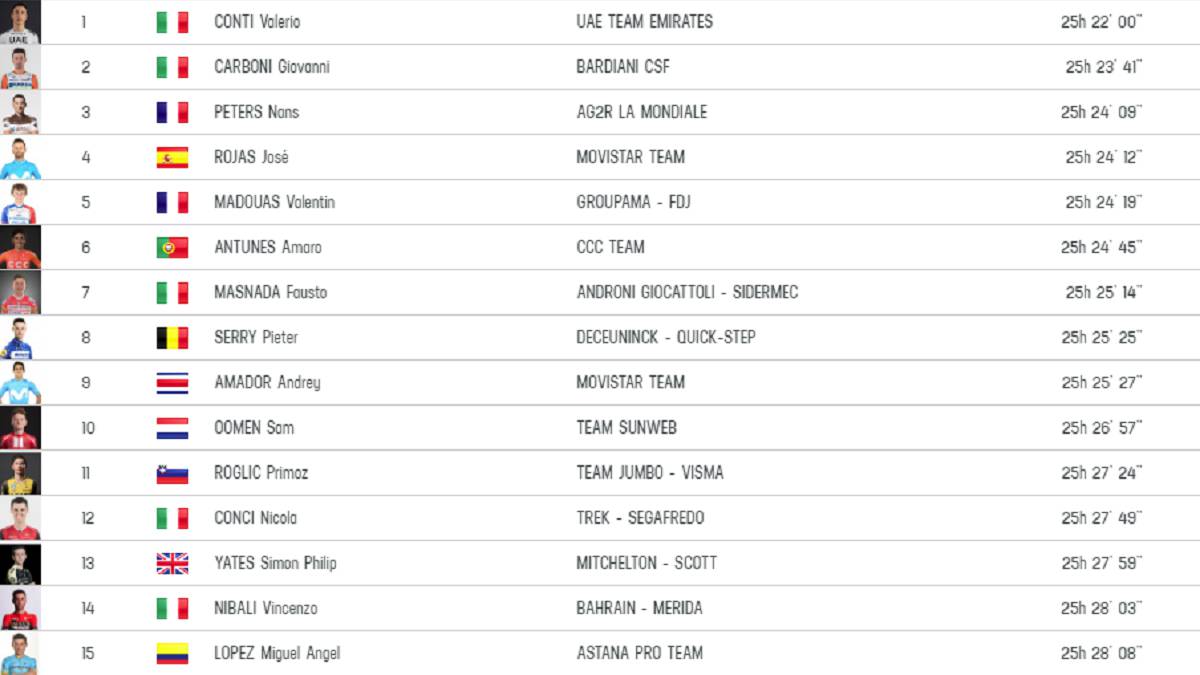Open the TREK - SEGAFREDO team link
Viewport: 1200px width, 675px height.
[x=640, y=518]
